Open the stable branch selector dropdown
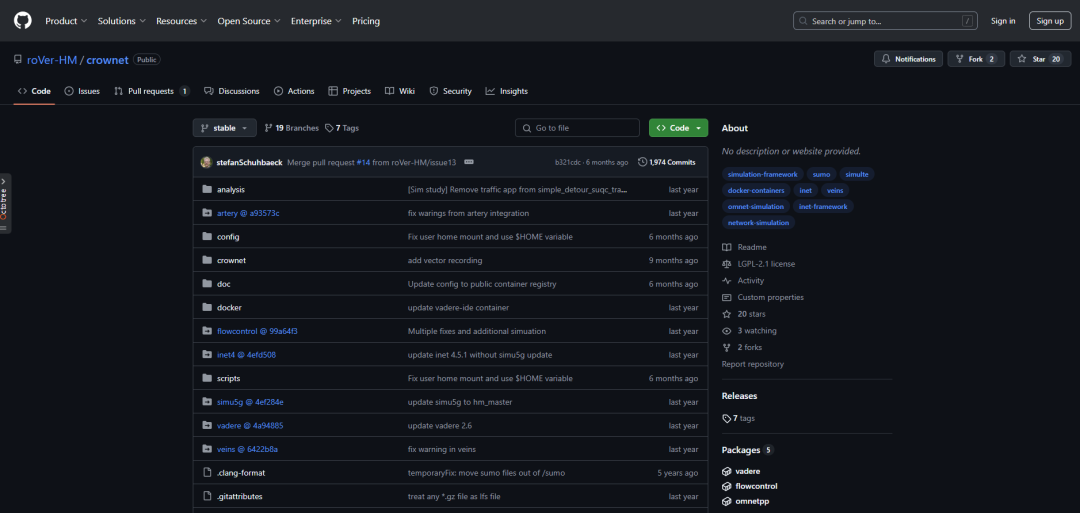The width and height of the screenshot is (1080, 513). 225,128
